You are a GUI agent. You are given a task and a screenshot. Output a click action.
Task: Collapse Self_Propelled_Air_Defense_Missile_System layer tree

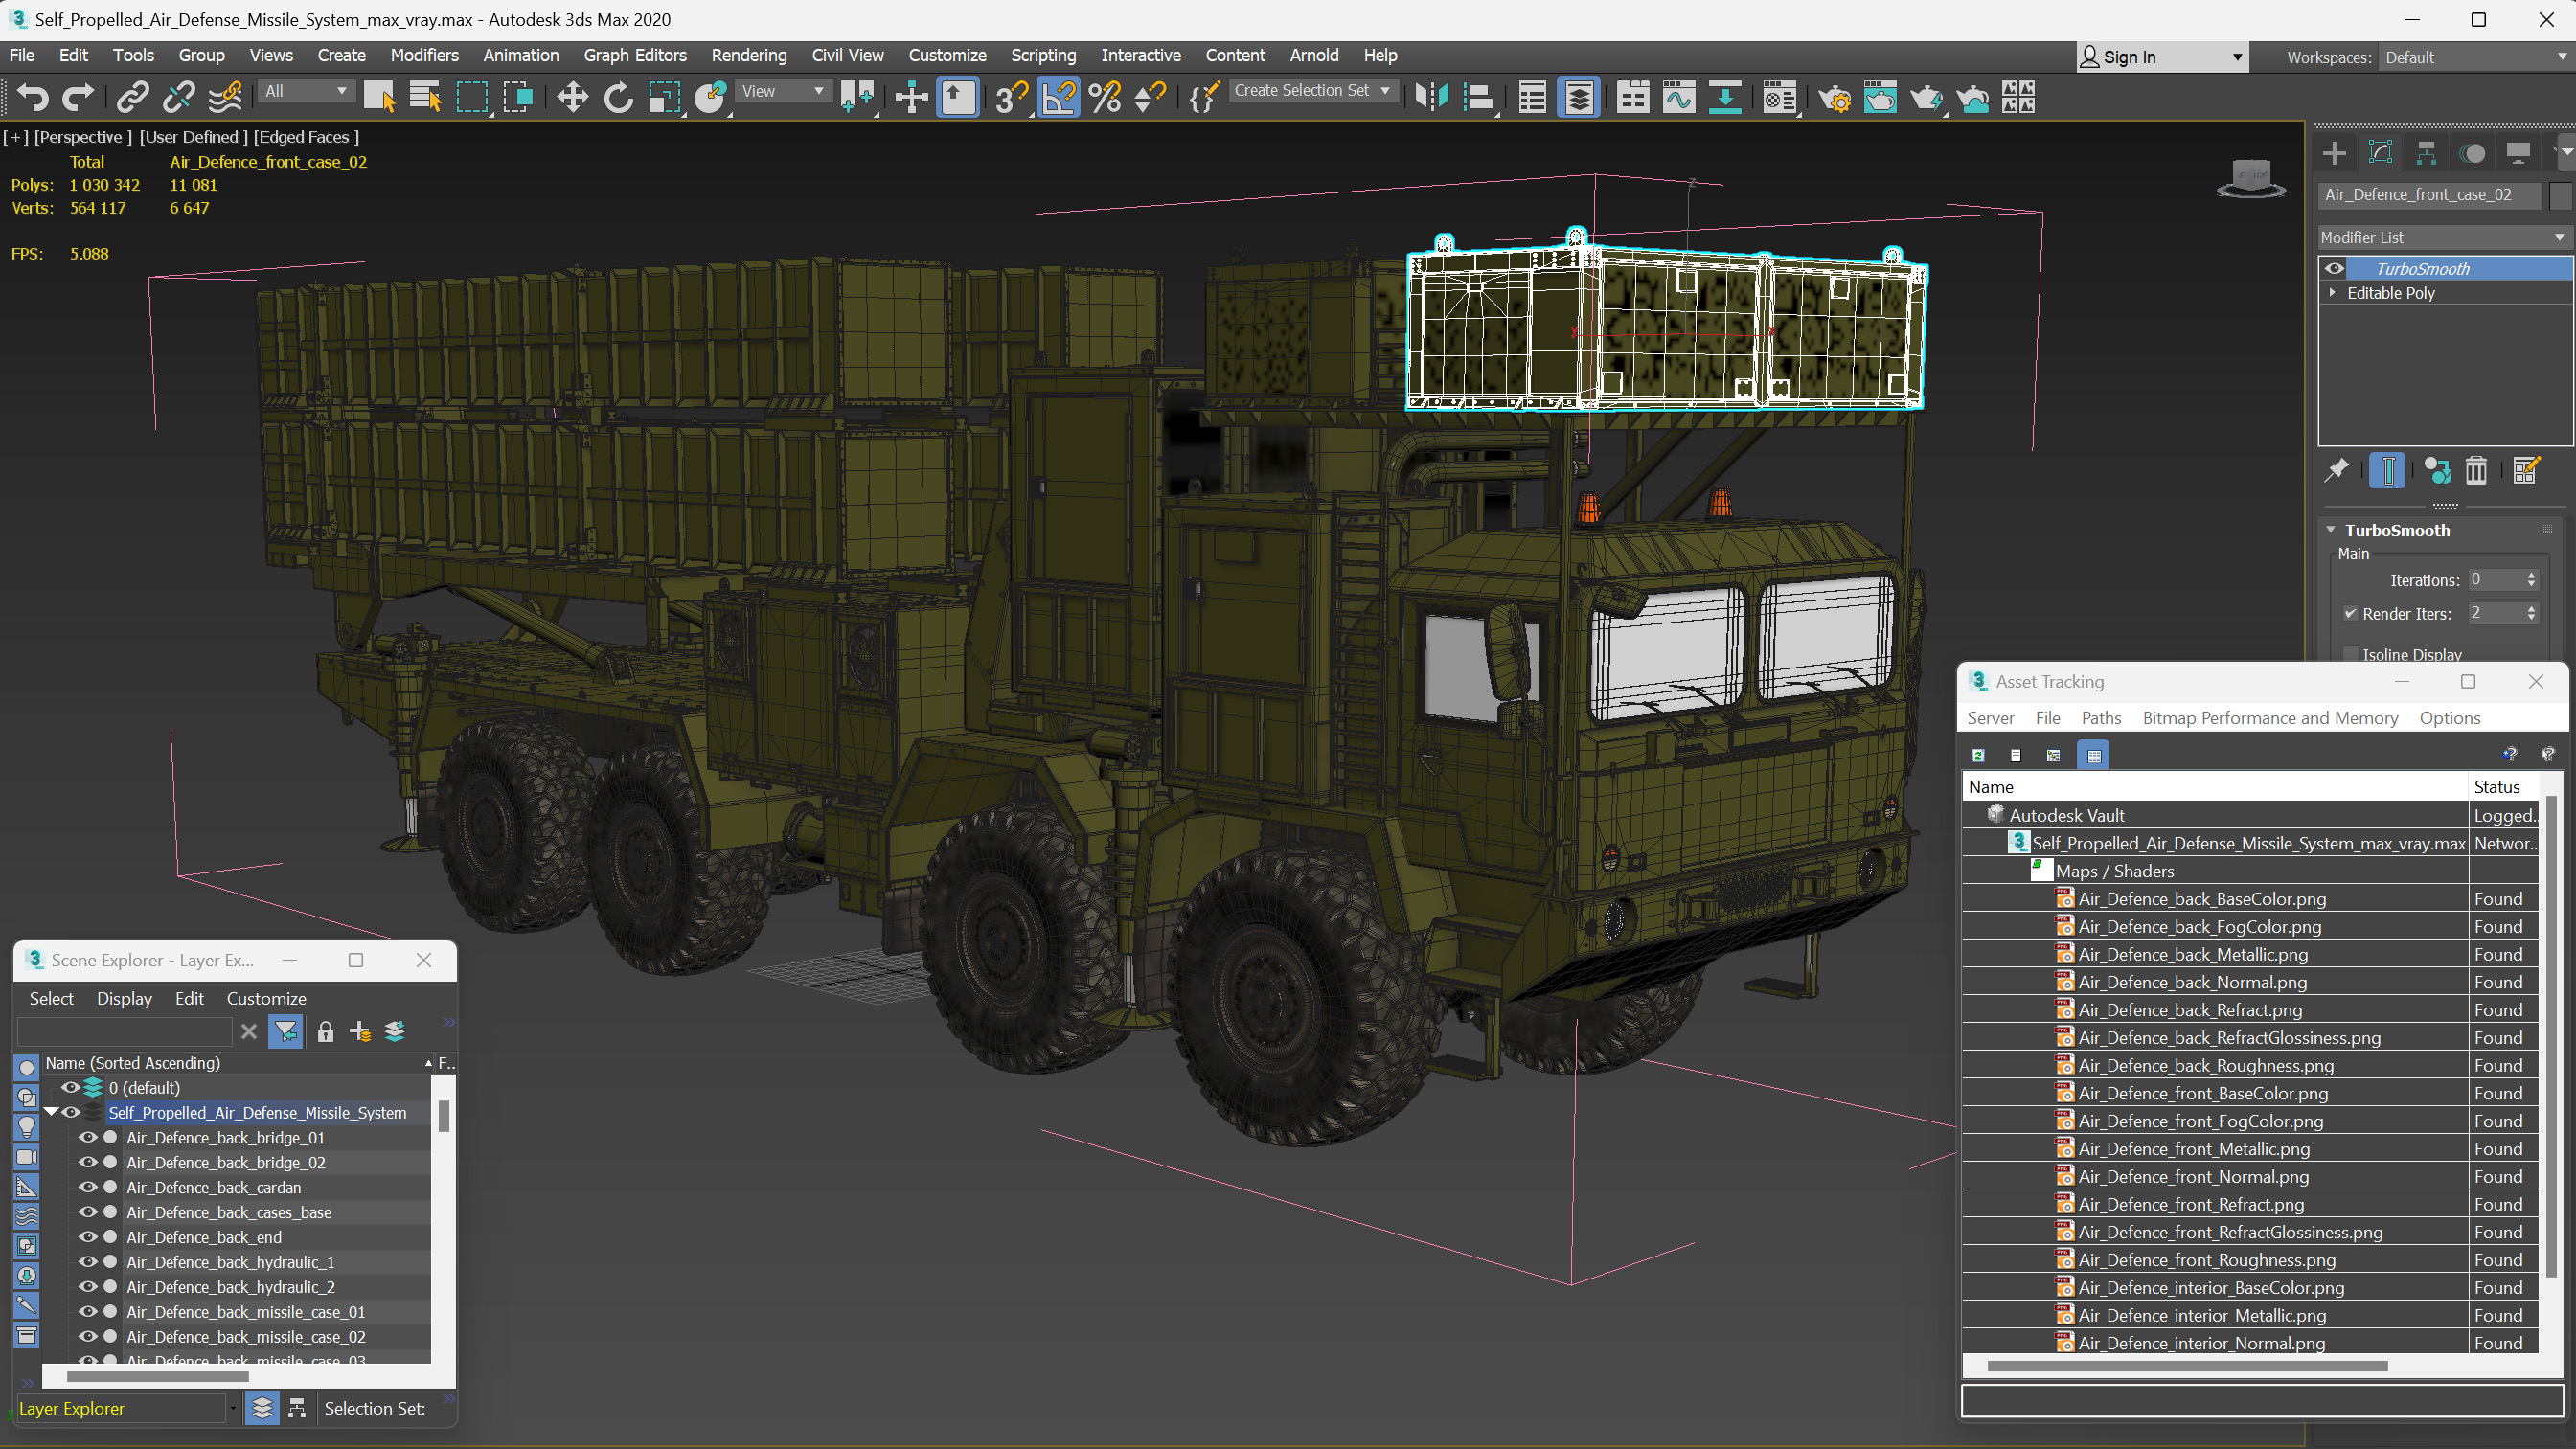tap(50, 1112)
